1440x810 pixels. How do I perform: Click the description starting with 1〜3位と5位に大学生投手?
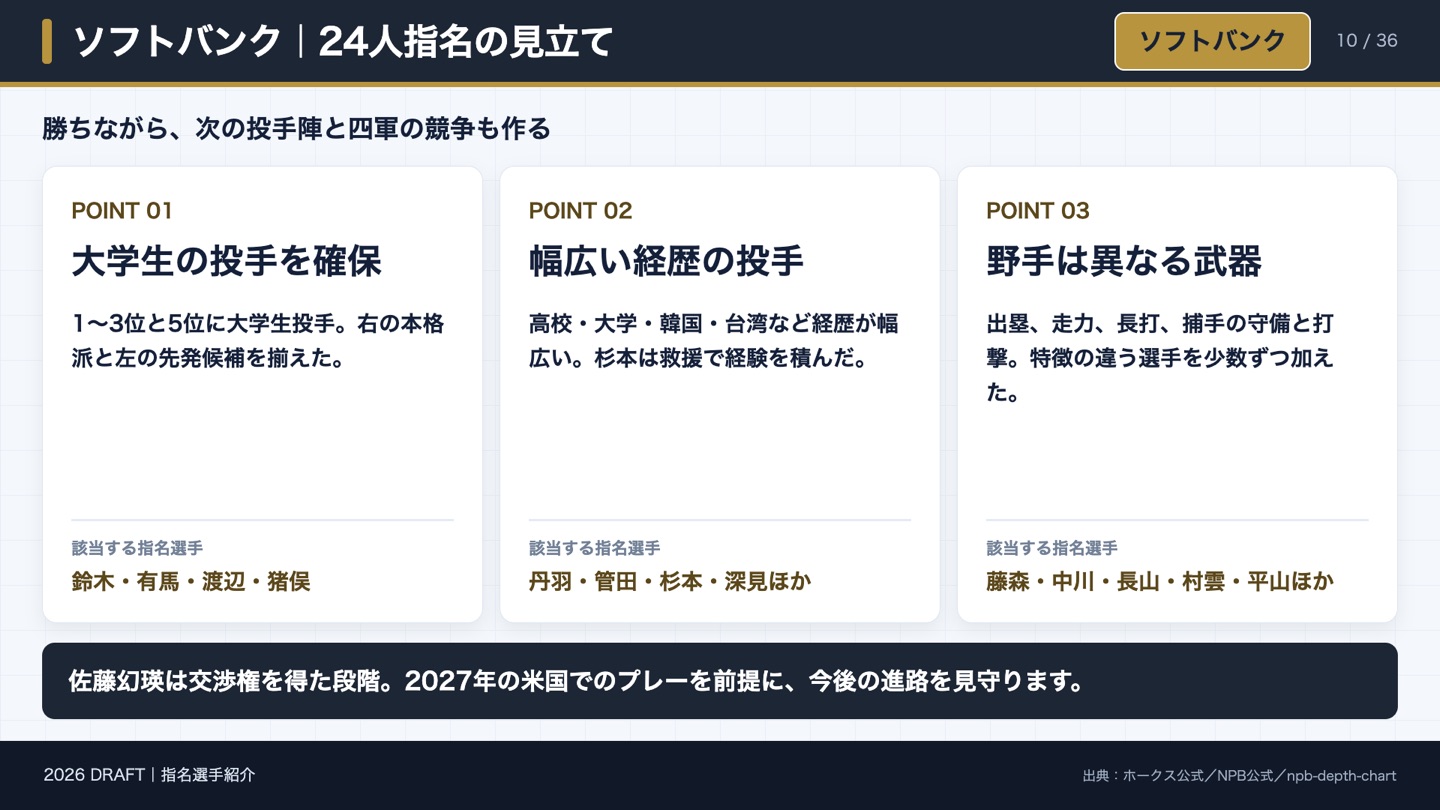[x=258, y=341]
